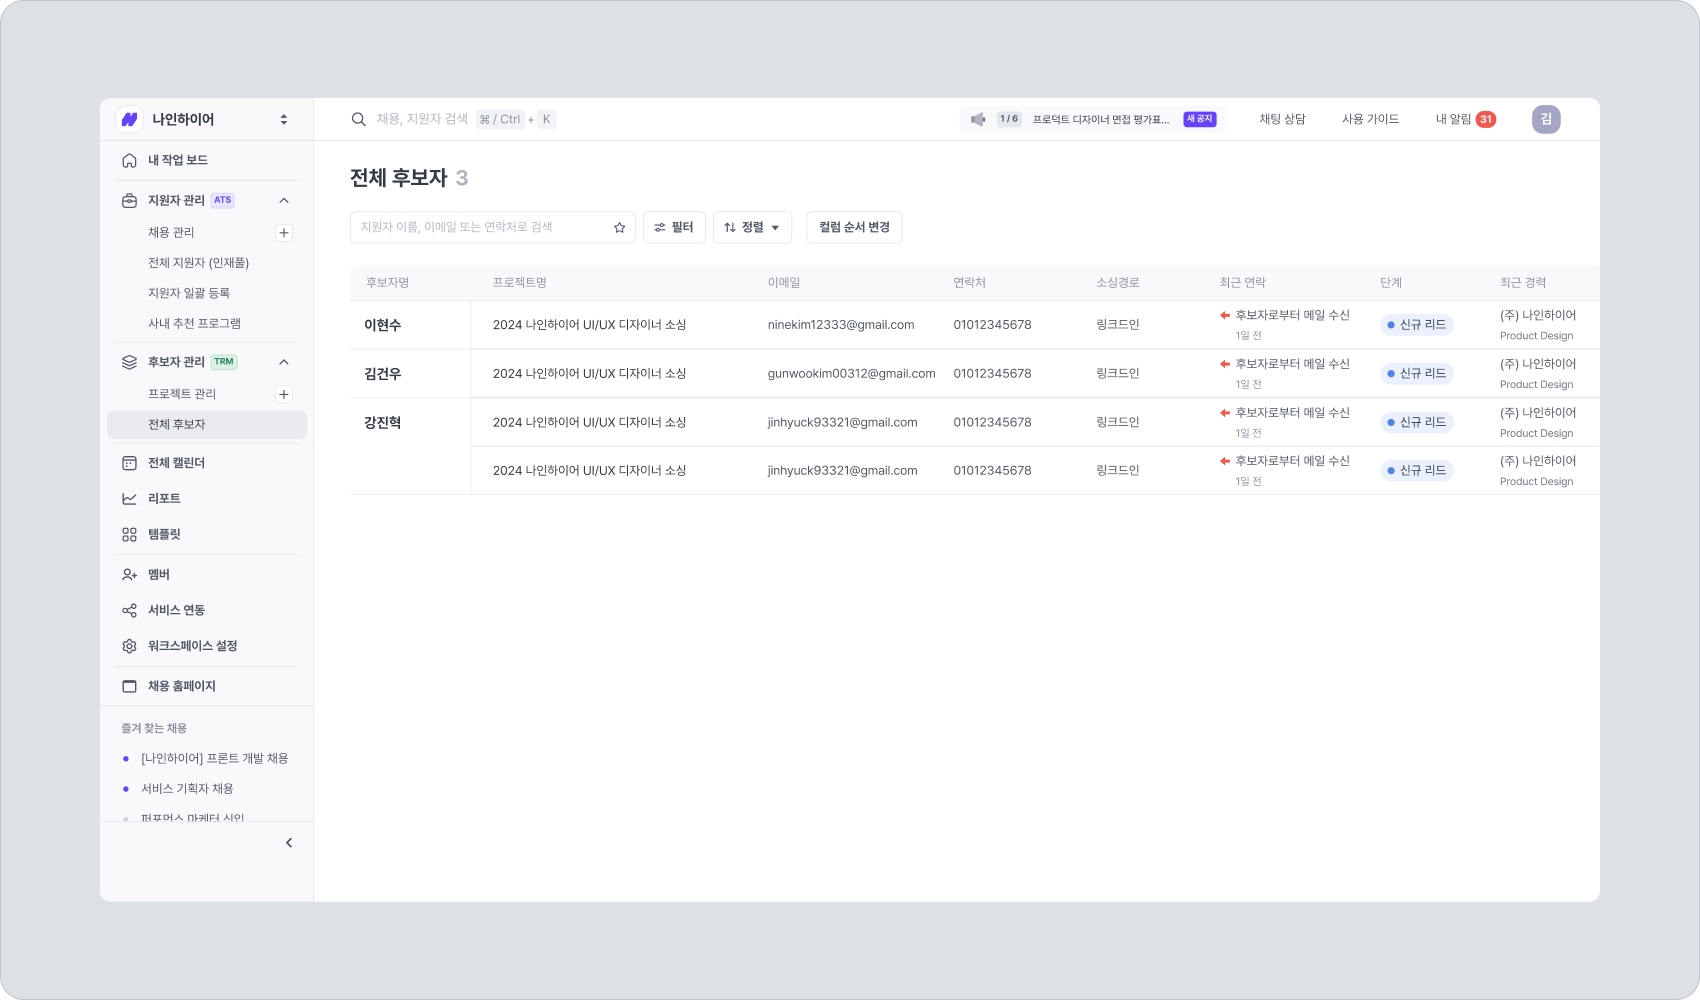Open 지원자 일괄 등록
This screenshot has height=1000, width=1700.
click(x=189, y=293)
